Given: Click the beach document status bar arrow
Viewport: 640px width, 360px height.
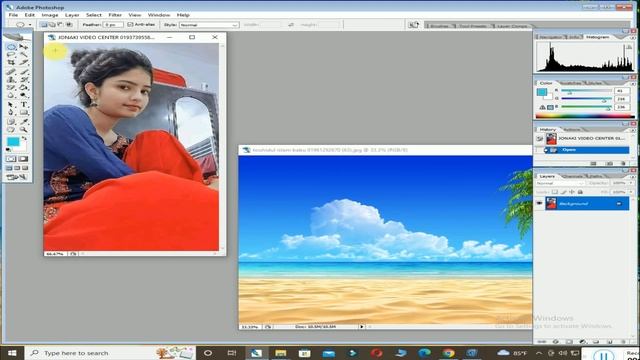Looking at the screenshot, I should pyautogui.click(x=361, y=327).
